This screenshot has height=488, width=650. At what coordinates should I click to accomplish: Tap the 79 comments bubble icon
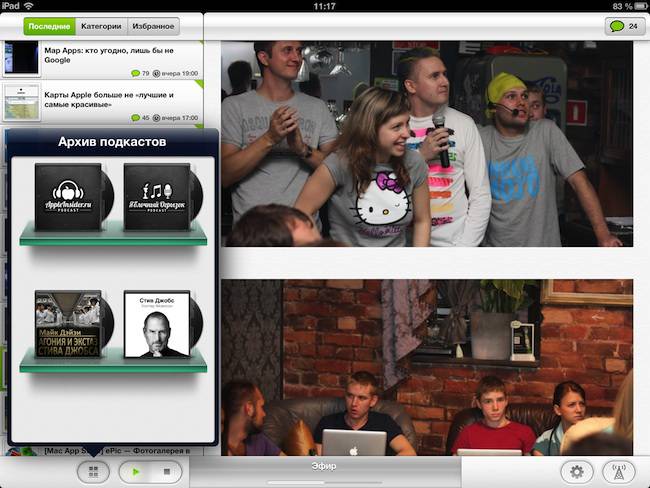[x=135, y=73]
